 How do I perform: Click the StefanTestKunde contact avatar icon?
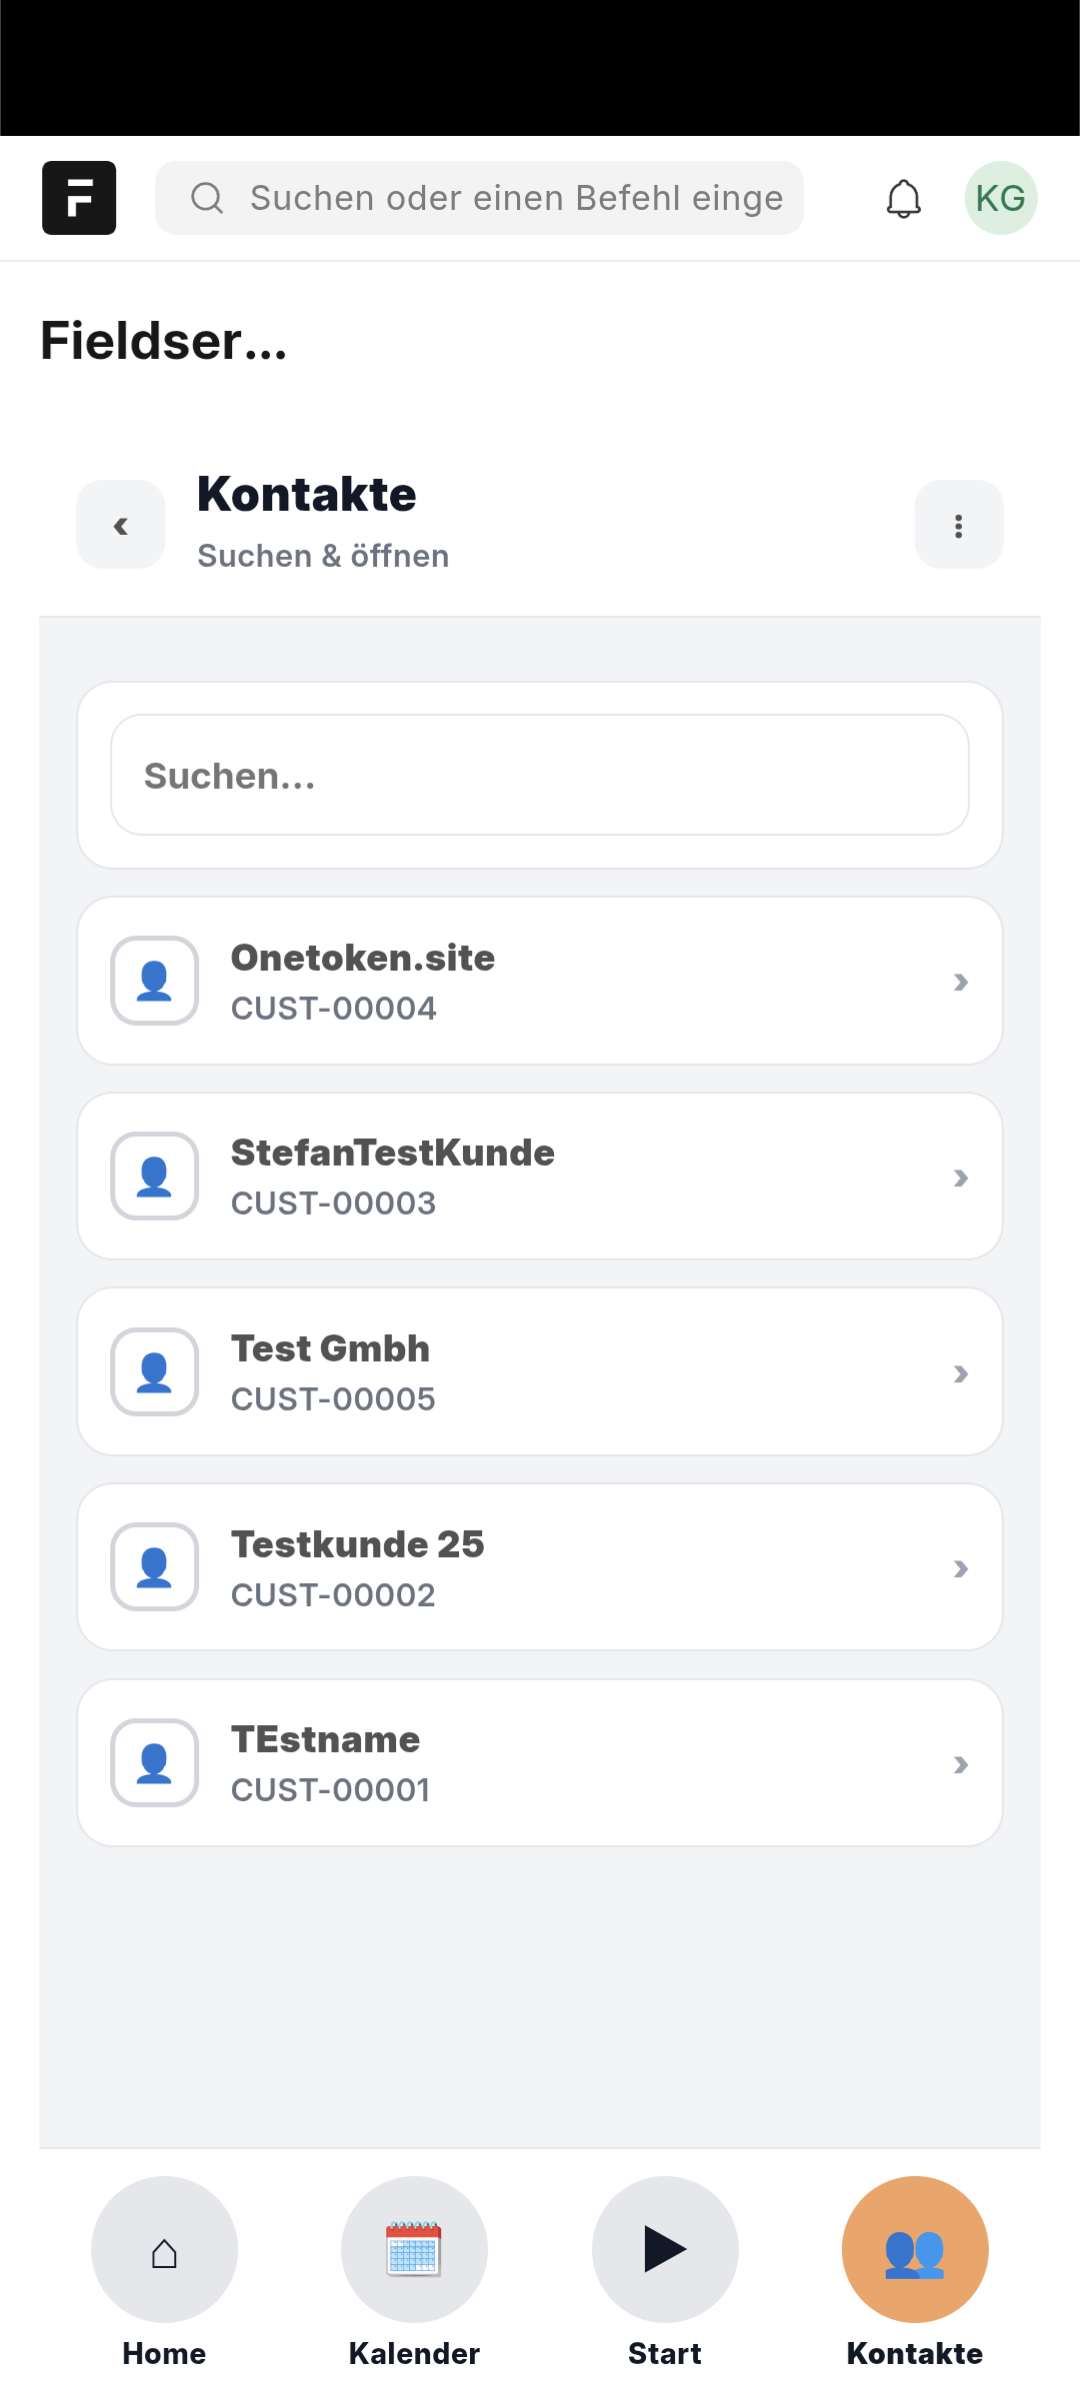point(154,1176)
